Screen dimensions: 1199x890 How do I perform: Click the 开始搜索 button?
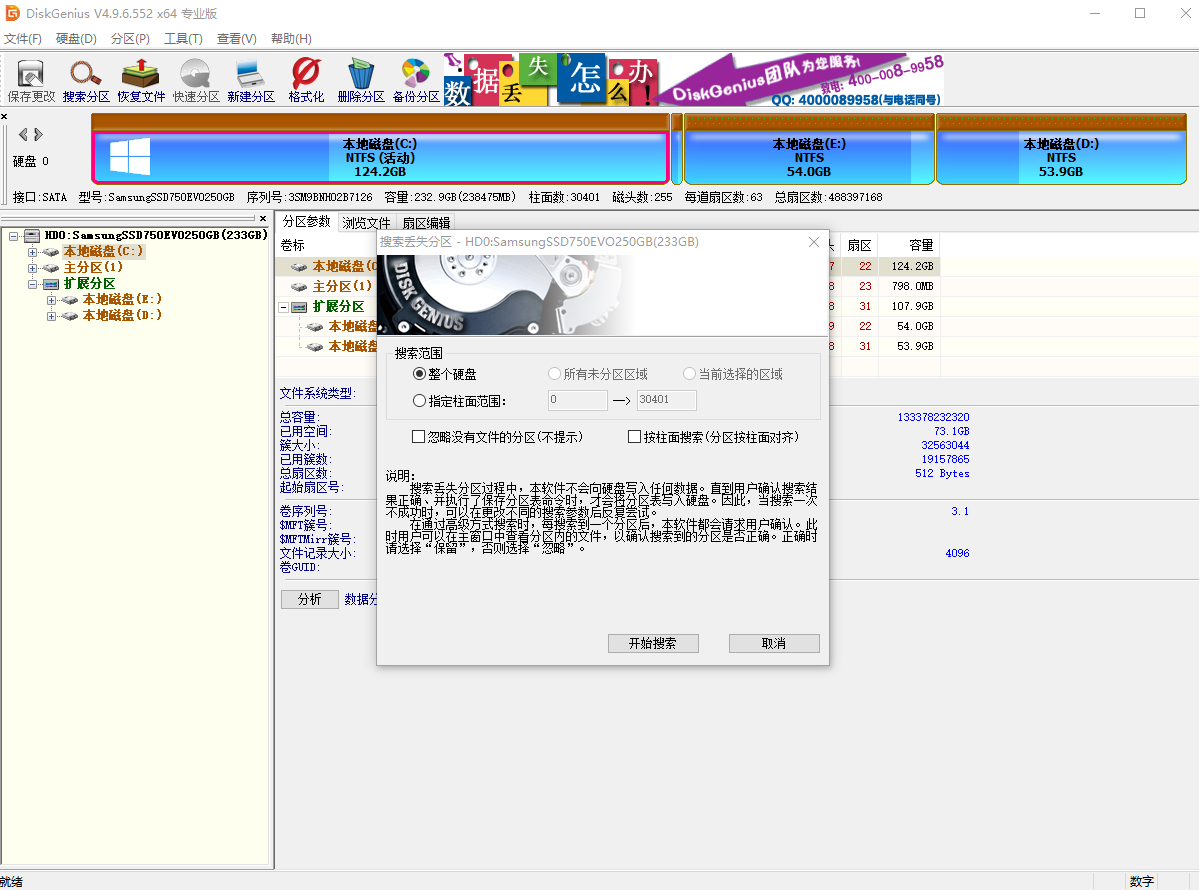point(653,643)
